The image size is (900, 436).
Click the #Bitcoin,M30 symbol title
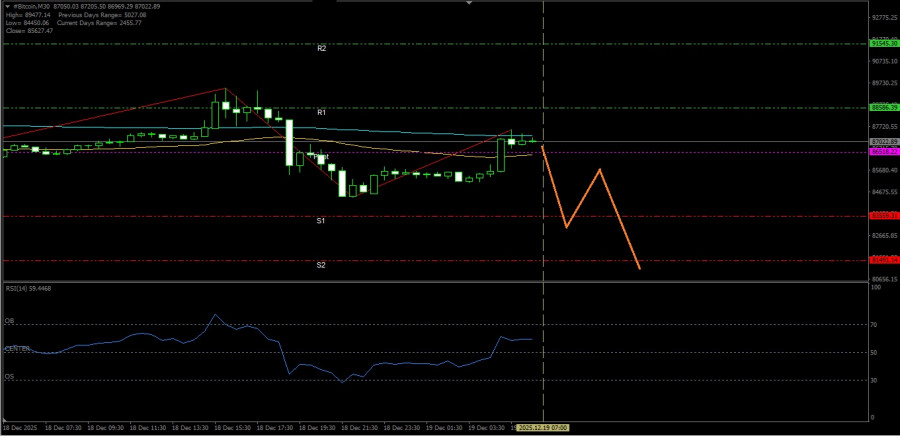(x=30, y=6)
